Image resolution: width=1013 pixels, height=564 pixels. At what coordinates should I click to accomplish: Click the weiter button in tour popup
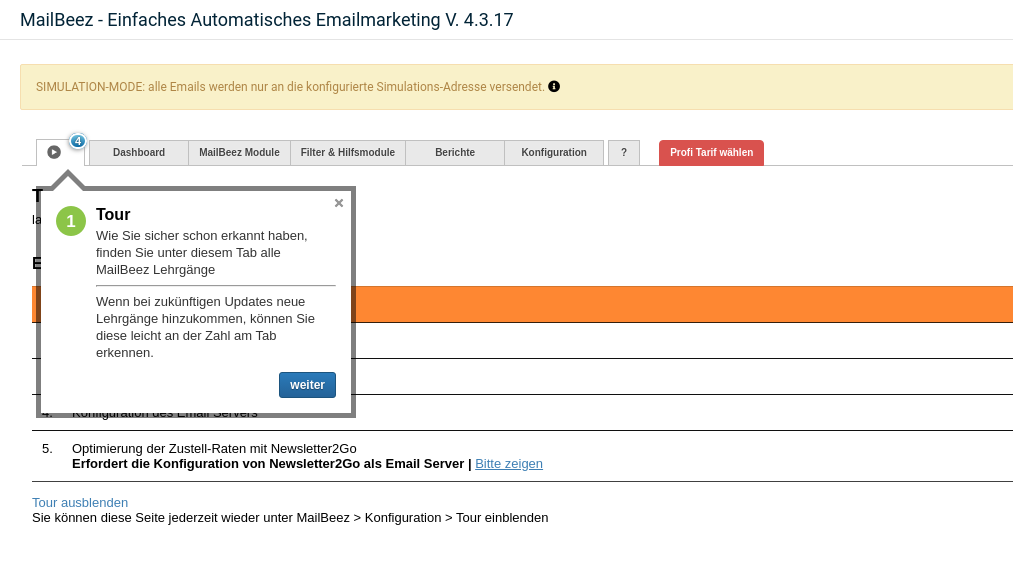(307, 385)
